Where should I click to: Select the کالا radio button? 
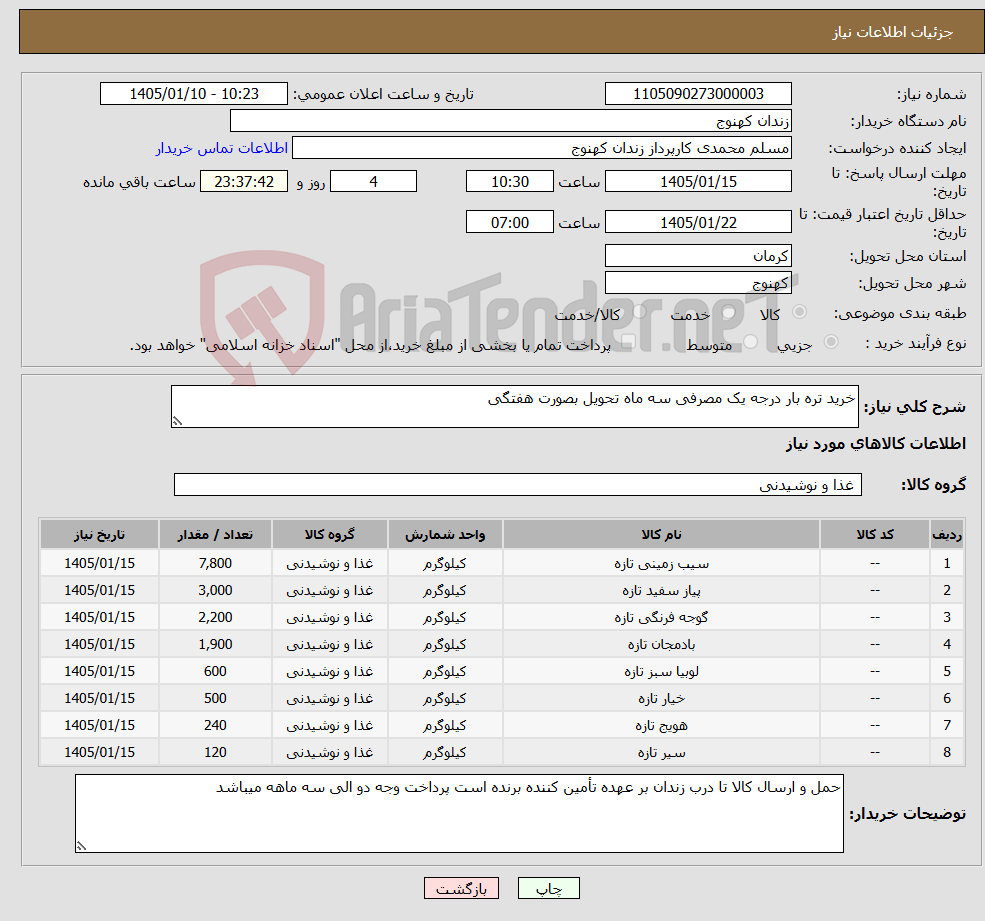coord(800,312)
